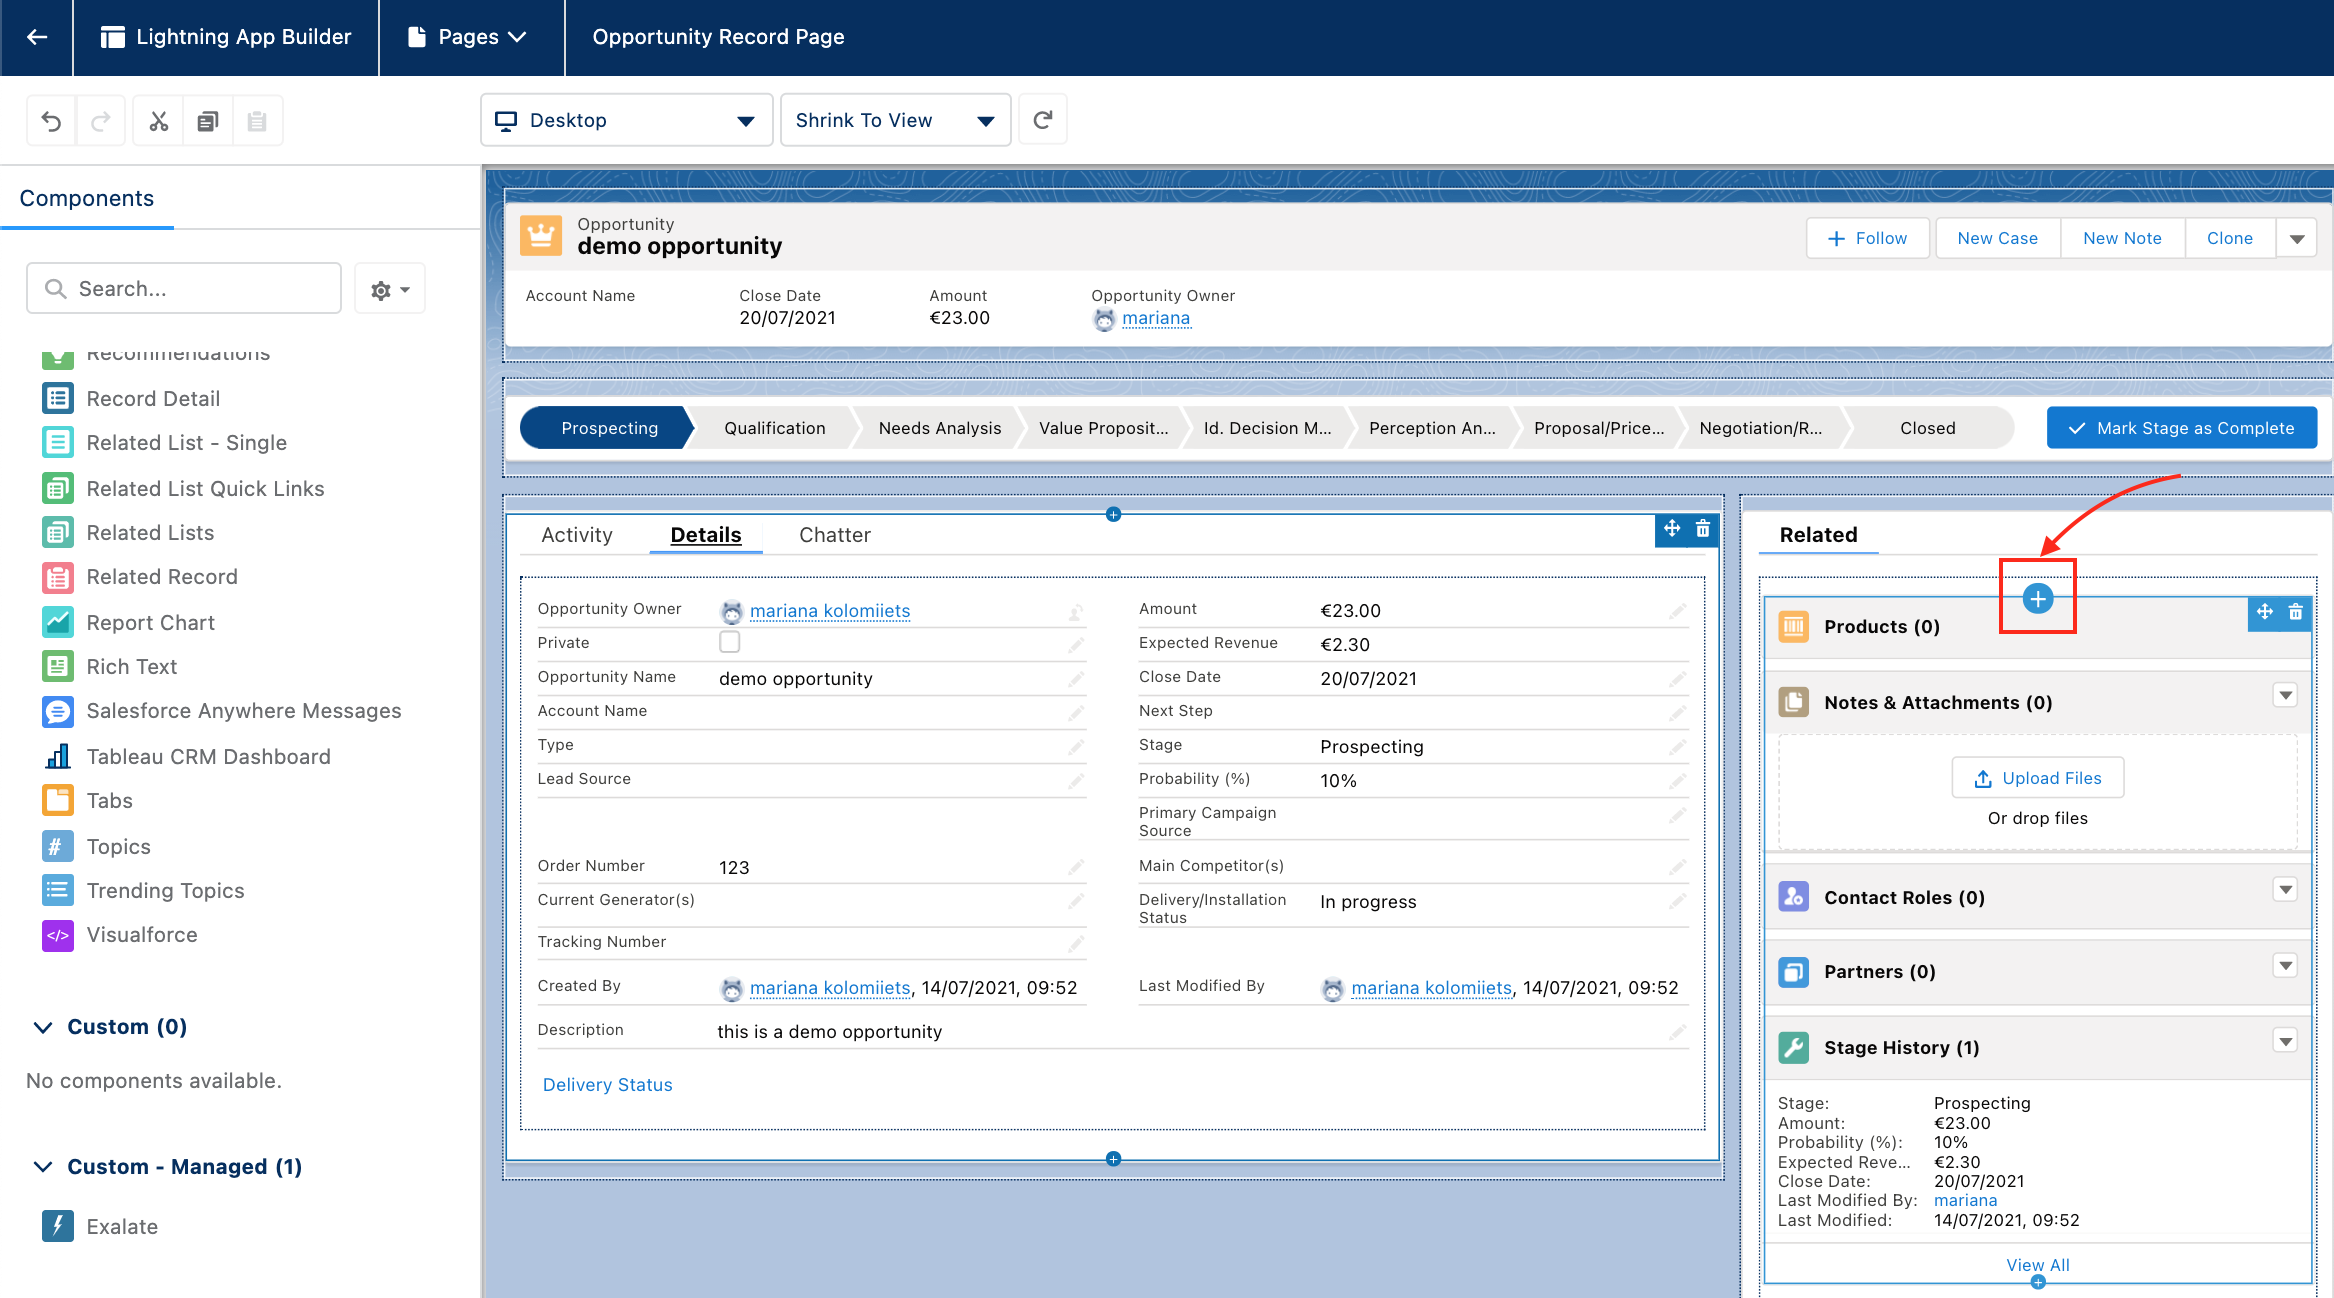This screenshot has height=1298, width=2334.
Task: Click the Refresh canvas icon
Action: click(x=1043, y=120)
